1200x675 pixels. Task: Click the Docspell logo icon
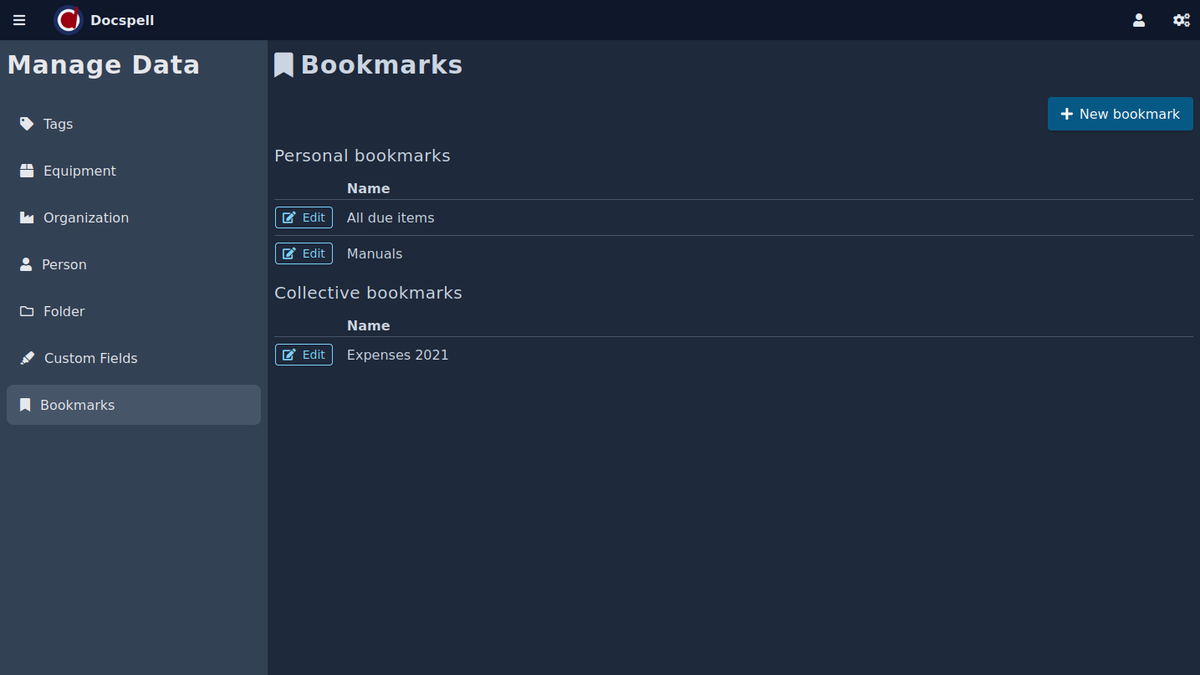pos(68,20)
